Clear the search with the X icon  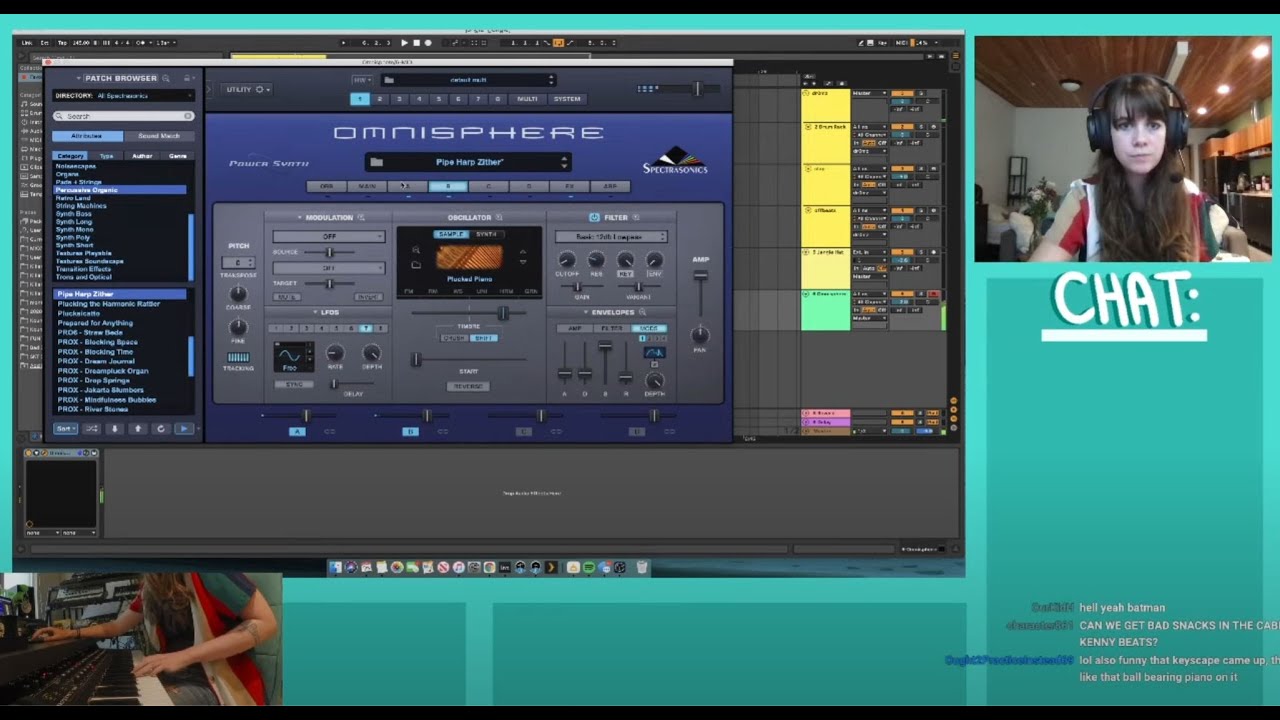tap(188, 116)
